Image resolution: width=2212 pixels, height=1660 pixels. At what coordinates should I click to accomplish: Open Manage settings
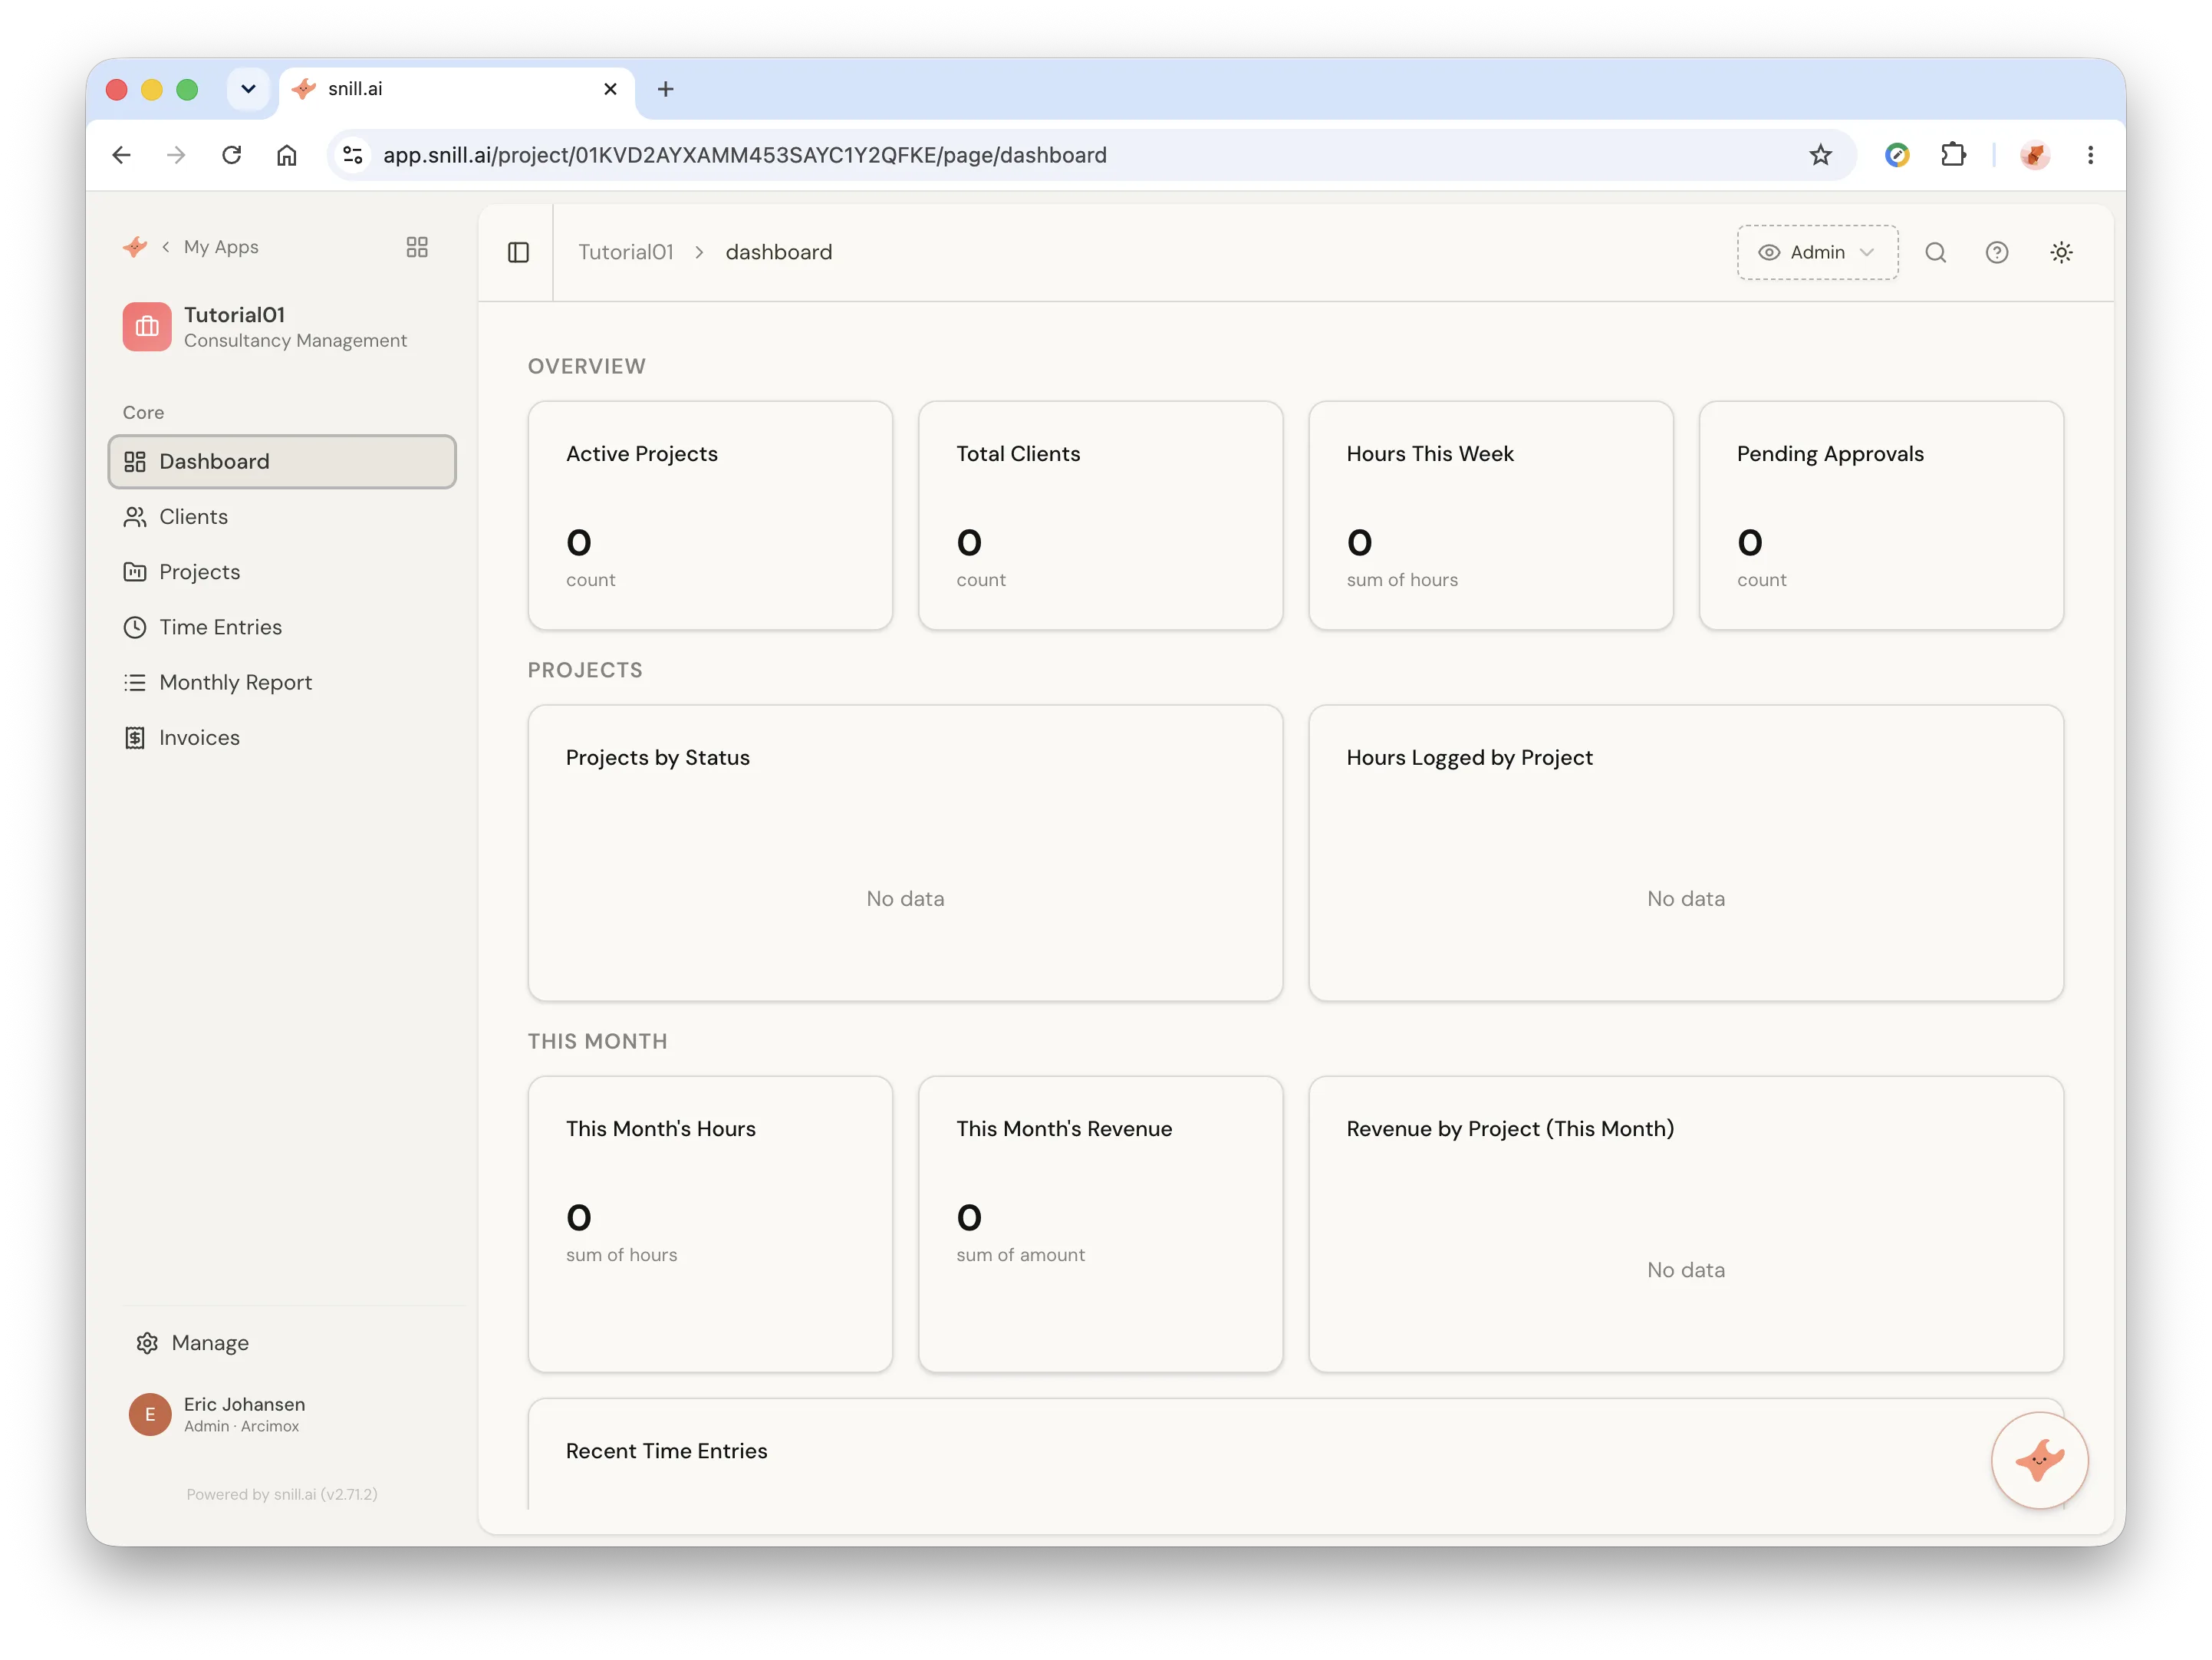click(193, 1343)
